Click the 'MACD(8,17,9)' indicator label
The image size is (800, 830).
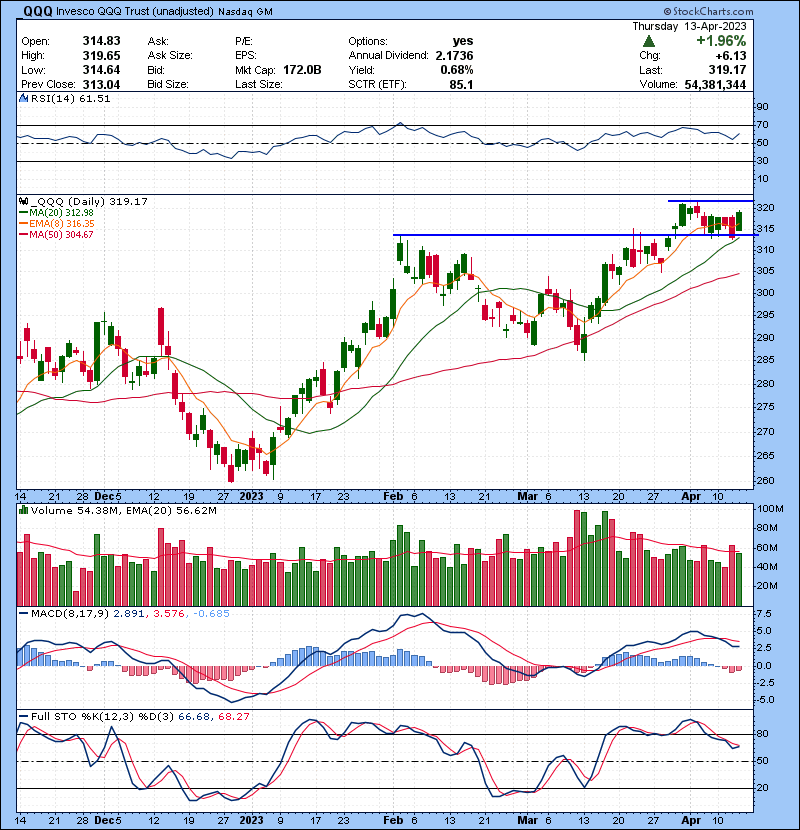coord(70,614)
